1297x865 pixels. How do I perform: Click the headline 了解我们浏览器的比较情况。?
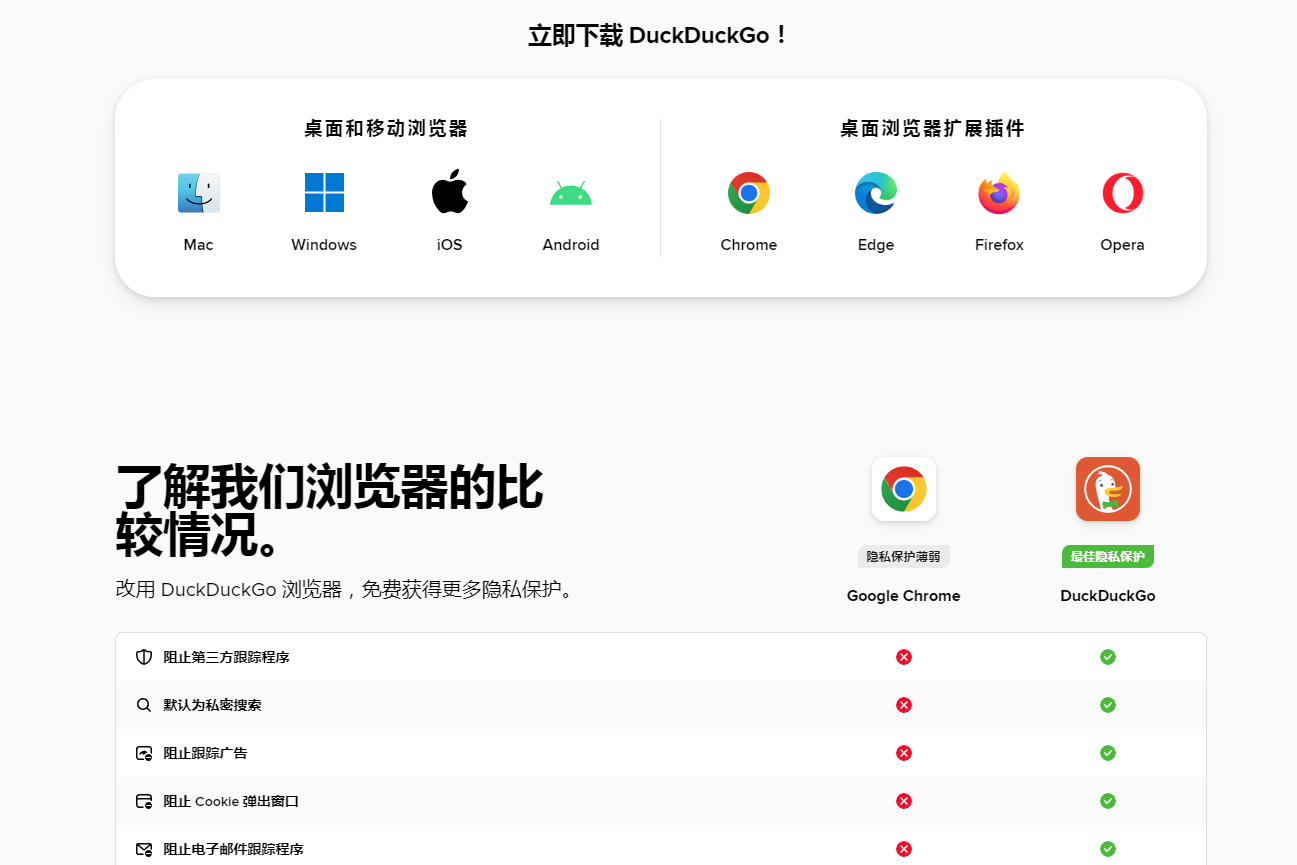330,511
